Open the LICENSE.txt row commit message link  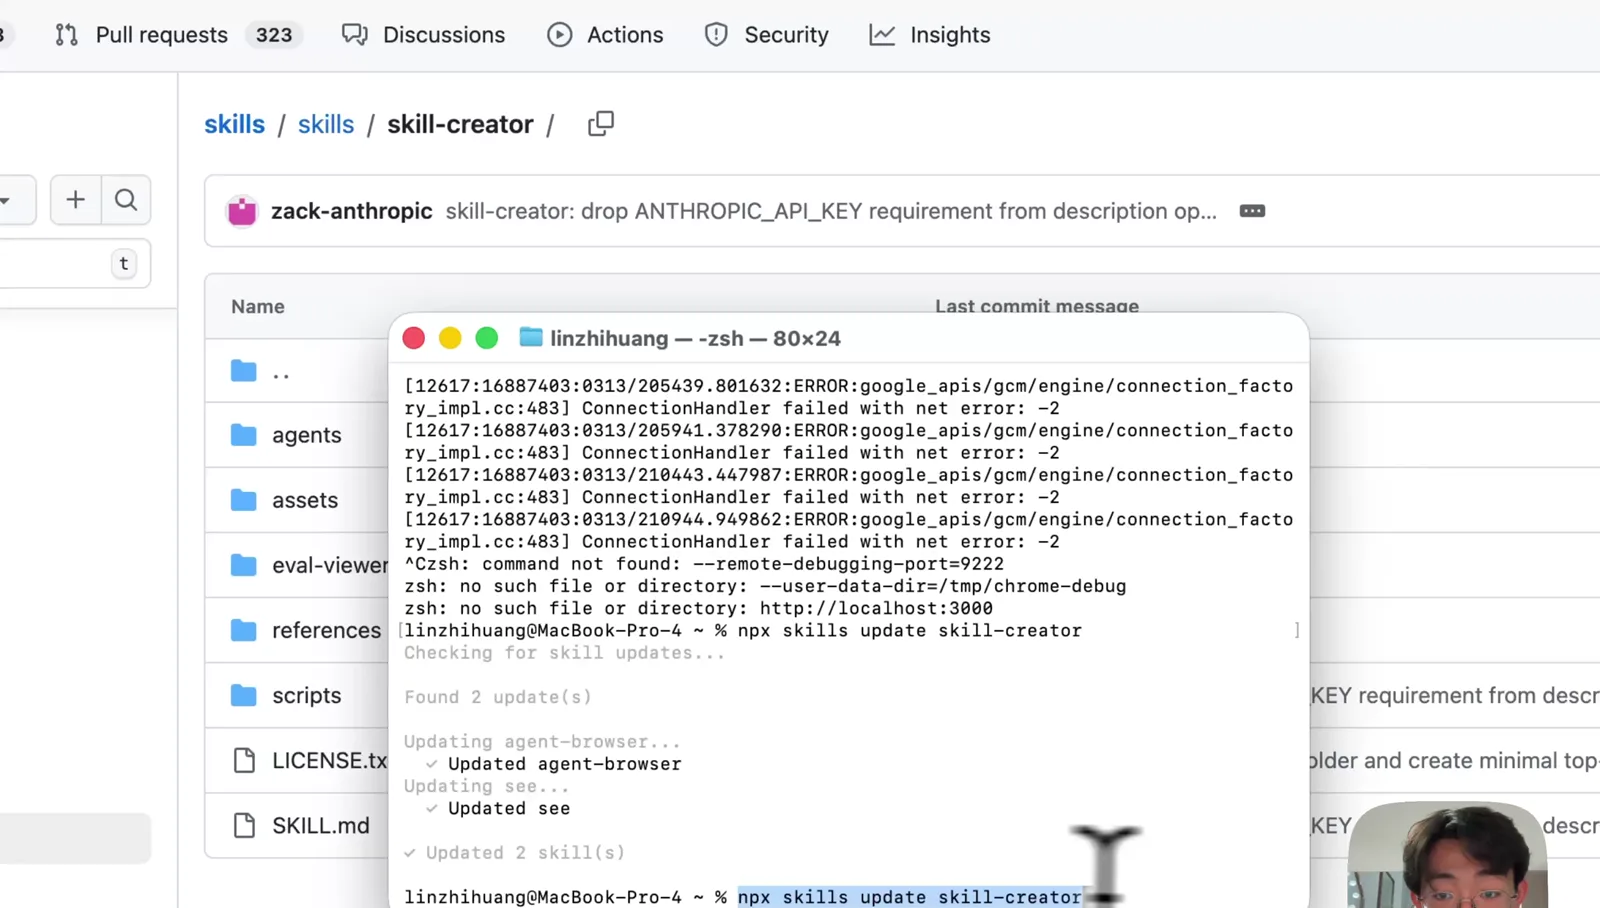[x=1455, y=760]
